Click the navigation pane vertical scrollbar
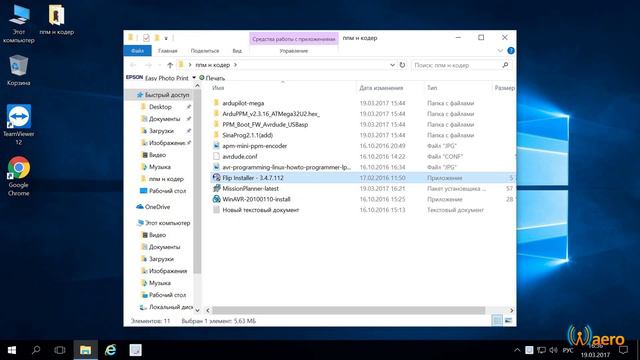This screenshot has width=640, height=360. point(197,182)
